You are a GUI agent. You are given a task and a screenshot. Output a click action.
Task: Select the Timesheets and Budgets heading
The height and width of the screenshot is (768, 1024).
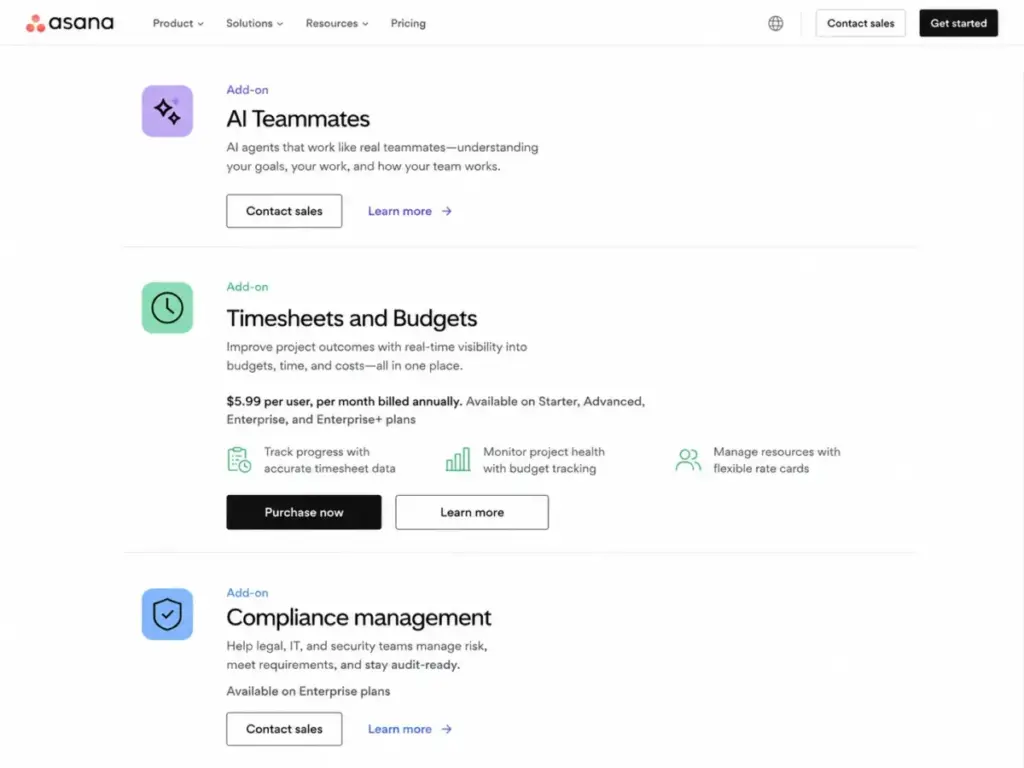point(351,318)
